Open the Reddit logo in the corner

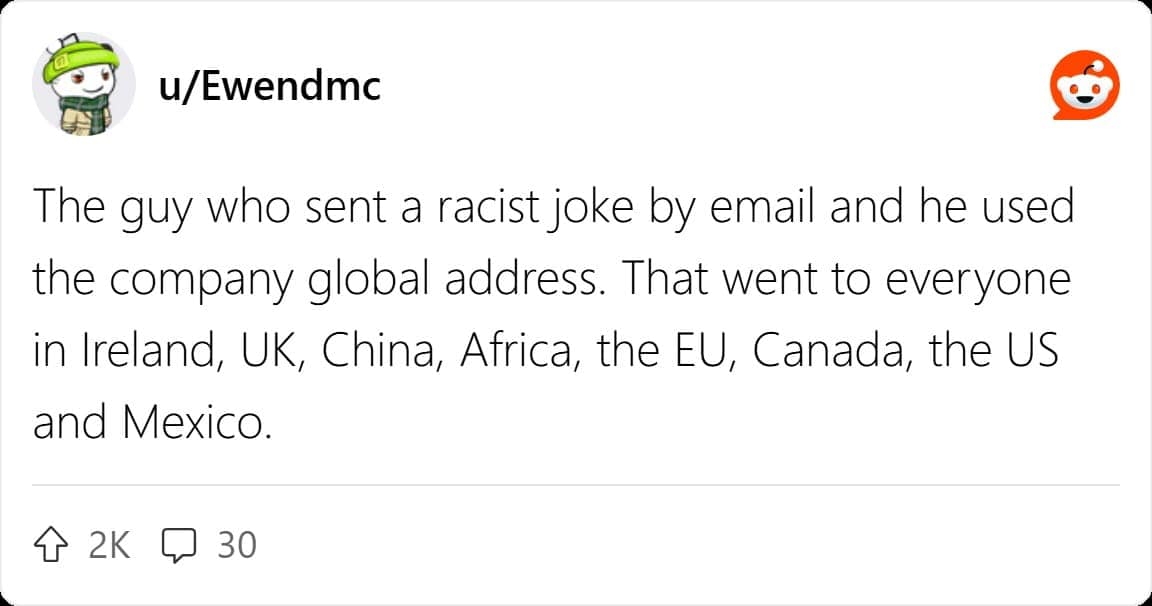(1083, 87)
